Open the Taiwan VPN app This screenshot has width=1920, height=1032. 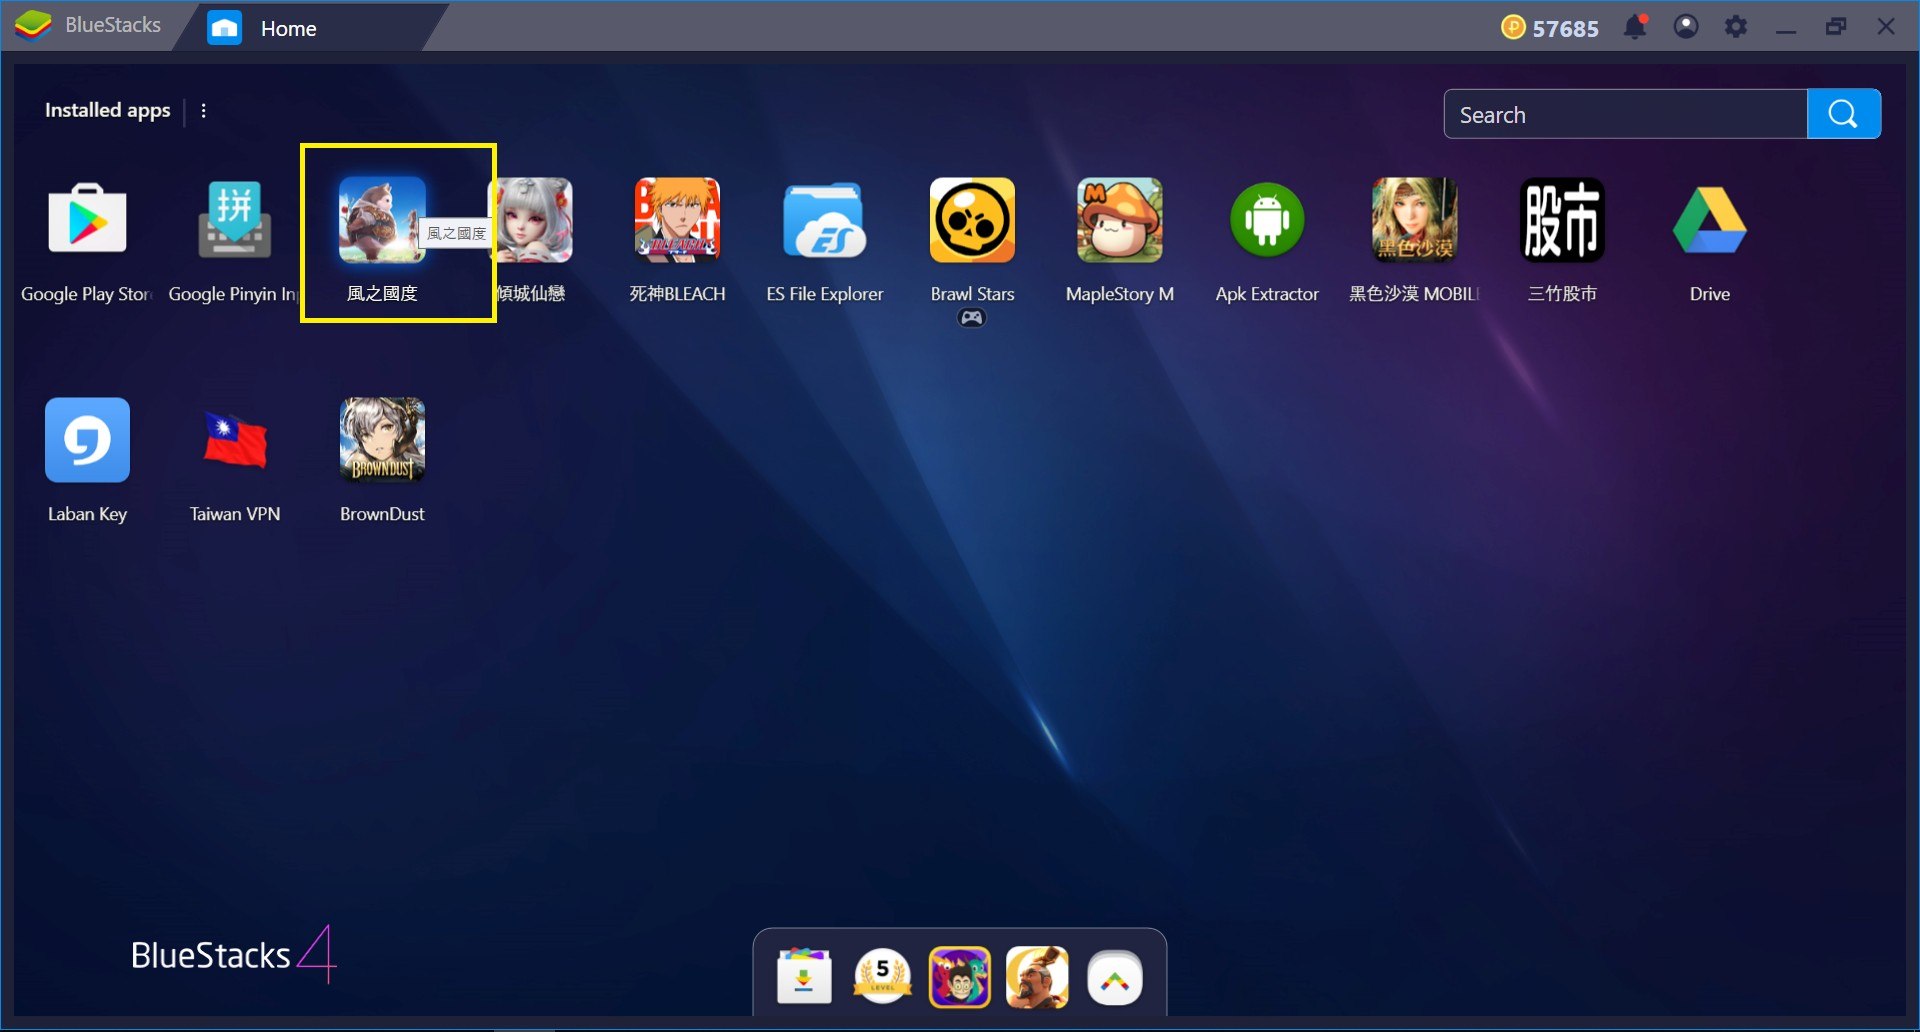[x=234, y=439]
